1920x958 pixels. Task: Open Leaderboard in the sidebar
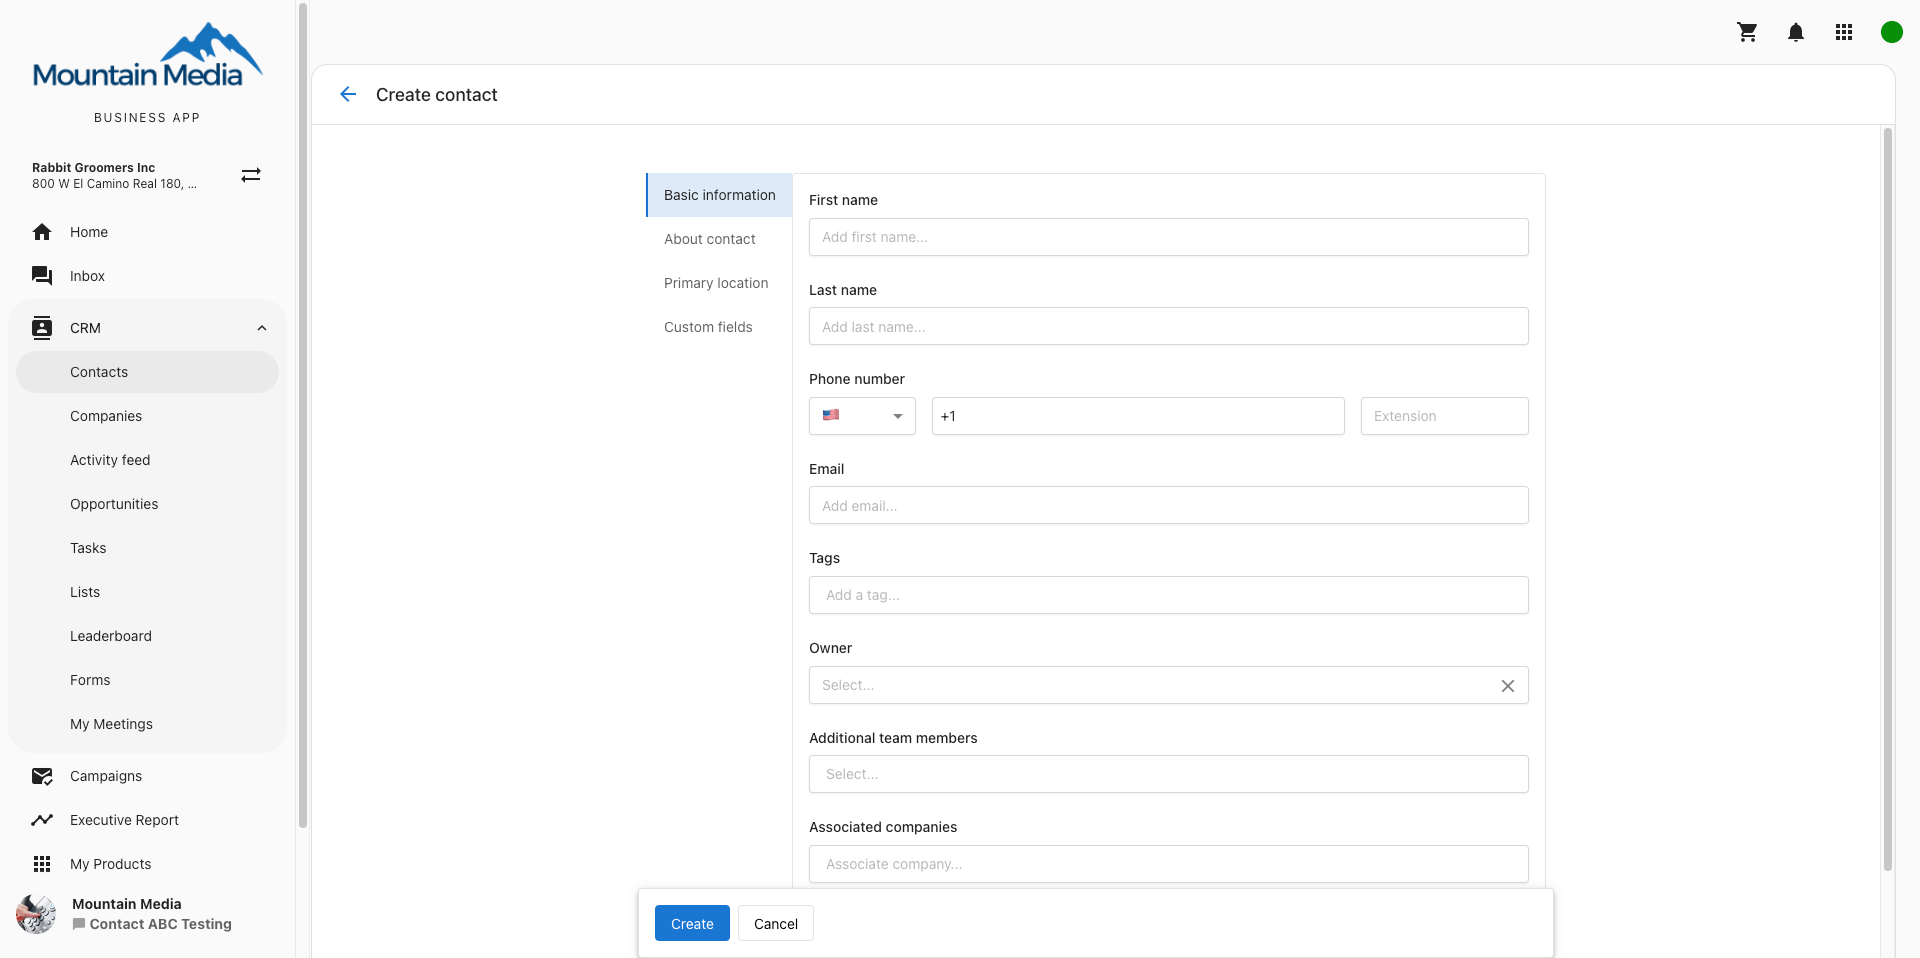(x=147, y=636)
